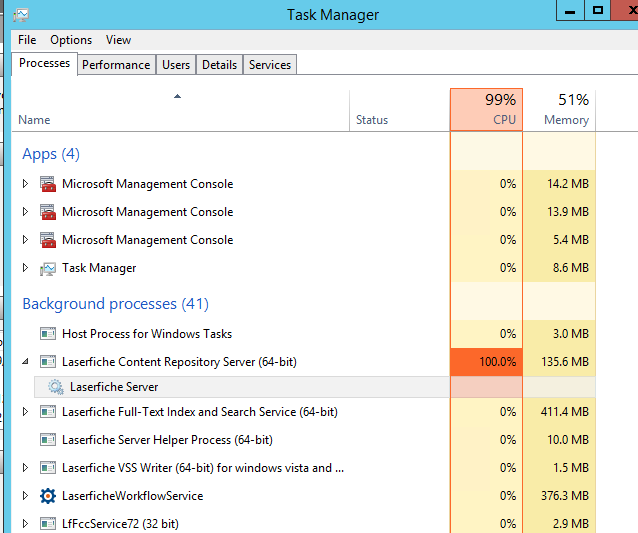Expand the Laserfiche Full-Text Index and Search Service
638x533 pixels.
pos(26,412)
